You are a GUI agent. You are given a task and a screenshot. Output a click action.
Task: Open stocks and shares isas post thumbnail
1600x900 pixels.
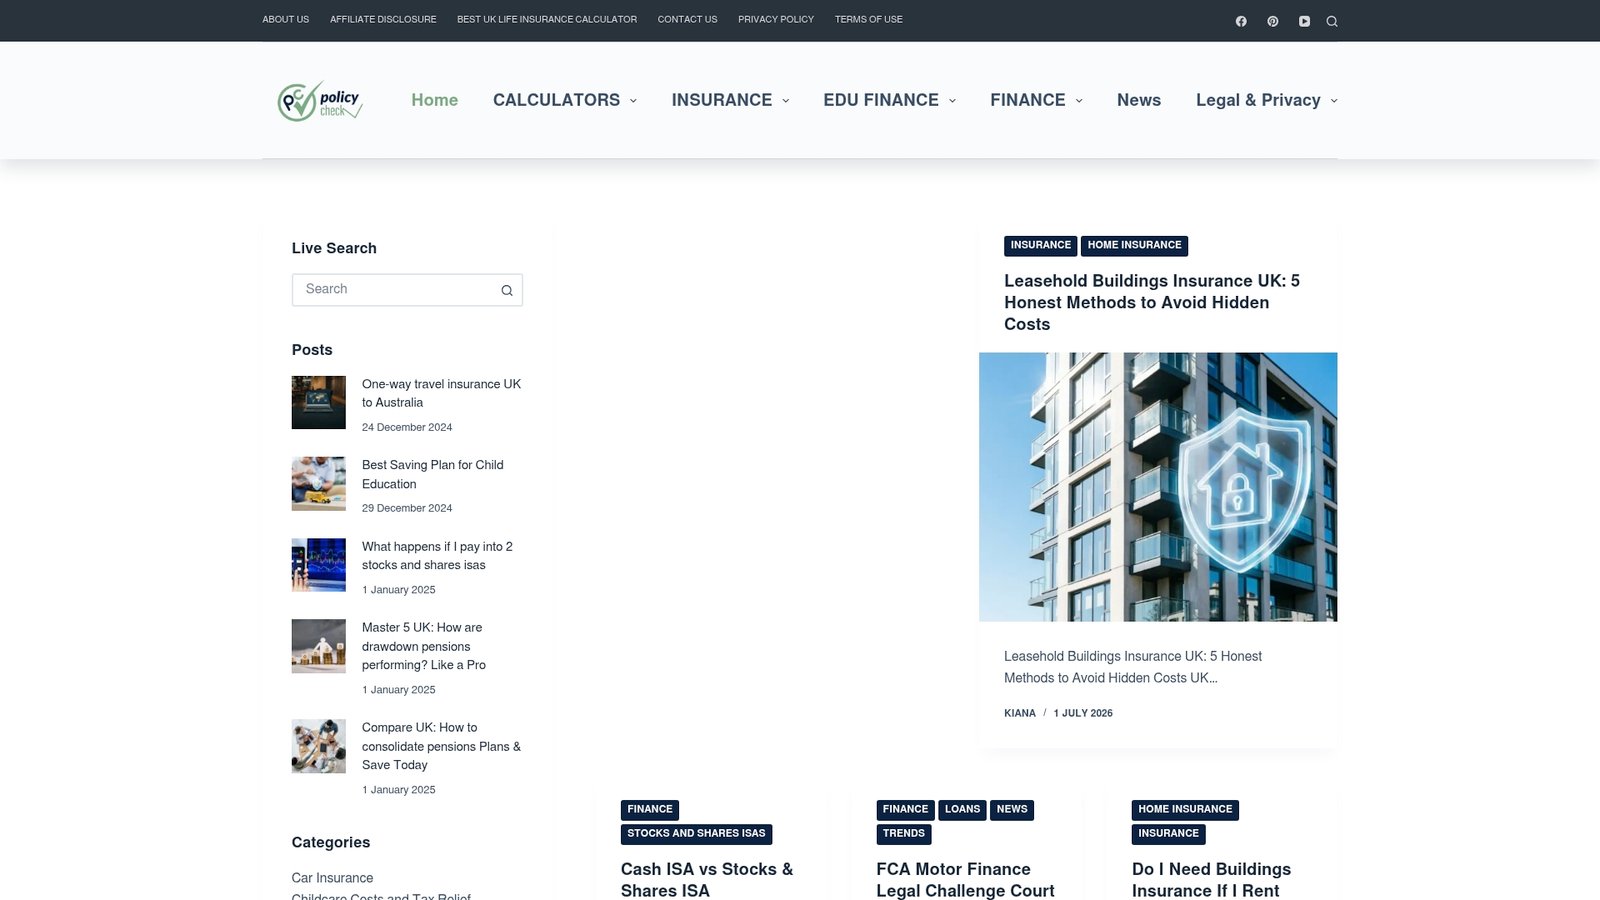coord(319,565)
